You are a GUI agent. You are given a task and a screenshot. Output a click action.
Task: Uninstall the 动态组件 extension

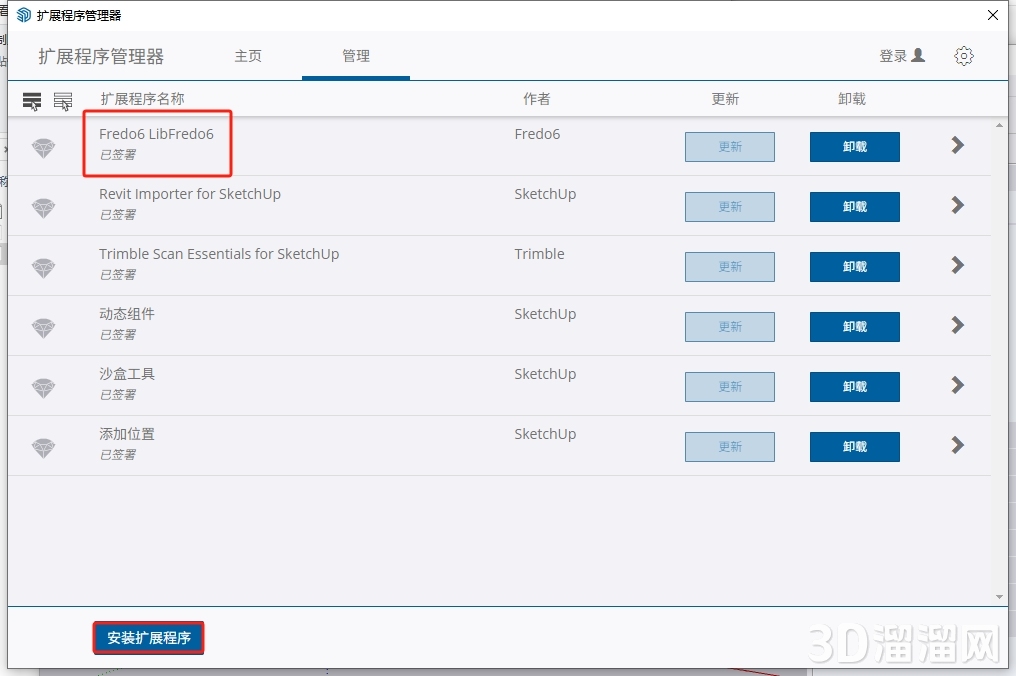pyautogui.click(x=854, y=327)
